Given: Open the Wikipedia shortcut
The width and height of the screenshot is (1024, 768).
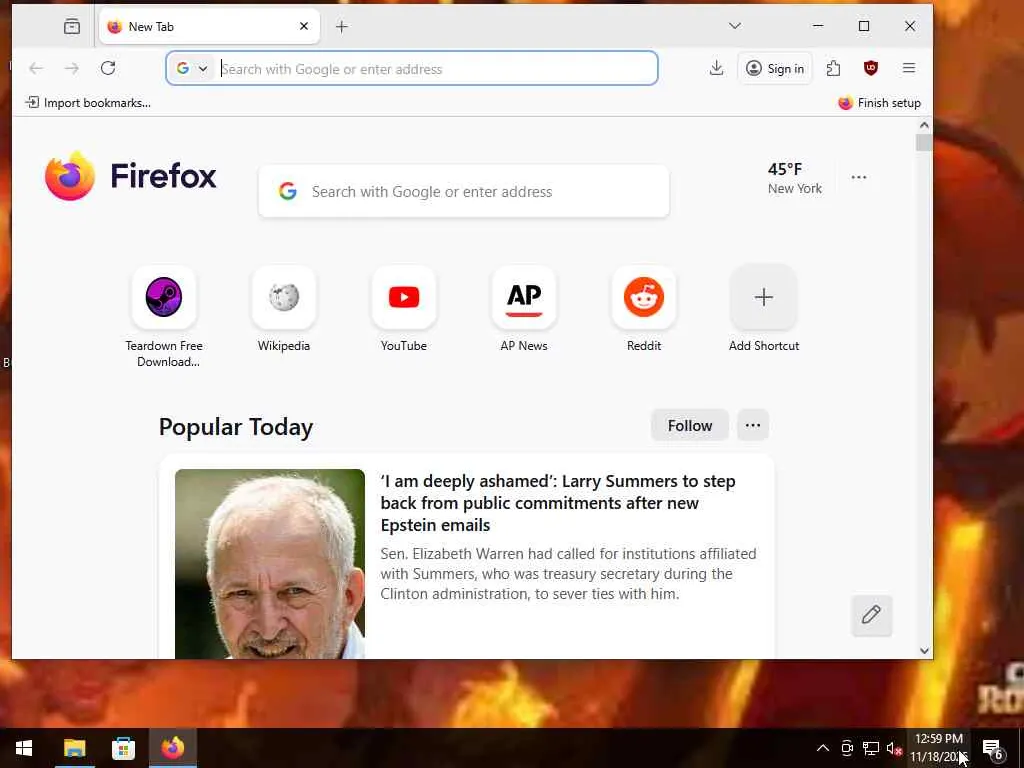Looking at the screenshot, I should click(x=283, y=310).
